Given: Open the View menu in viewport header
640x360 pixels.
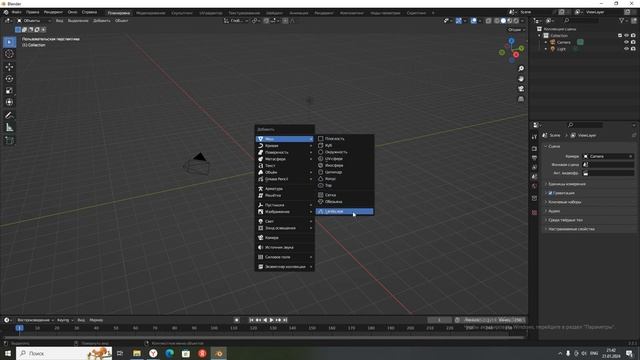Looking at the screenshot, I should point(60,20).
